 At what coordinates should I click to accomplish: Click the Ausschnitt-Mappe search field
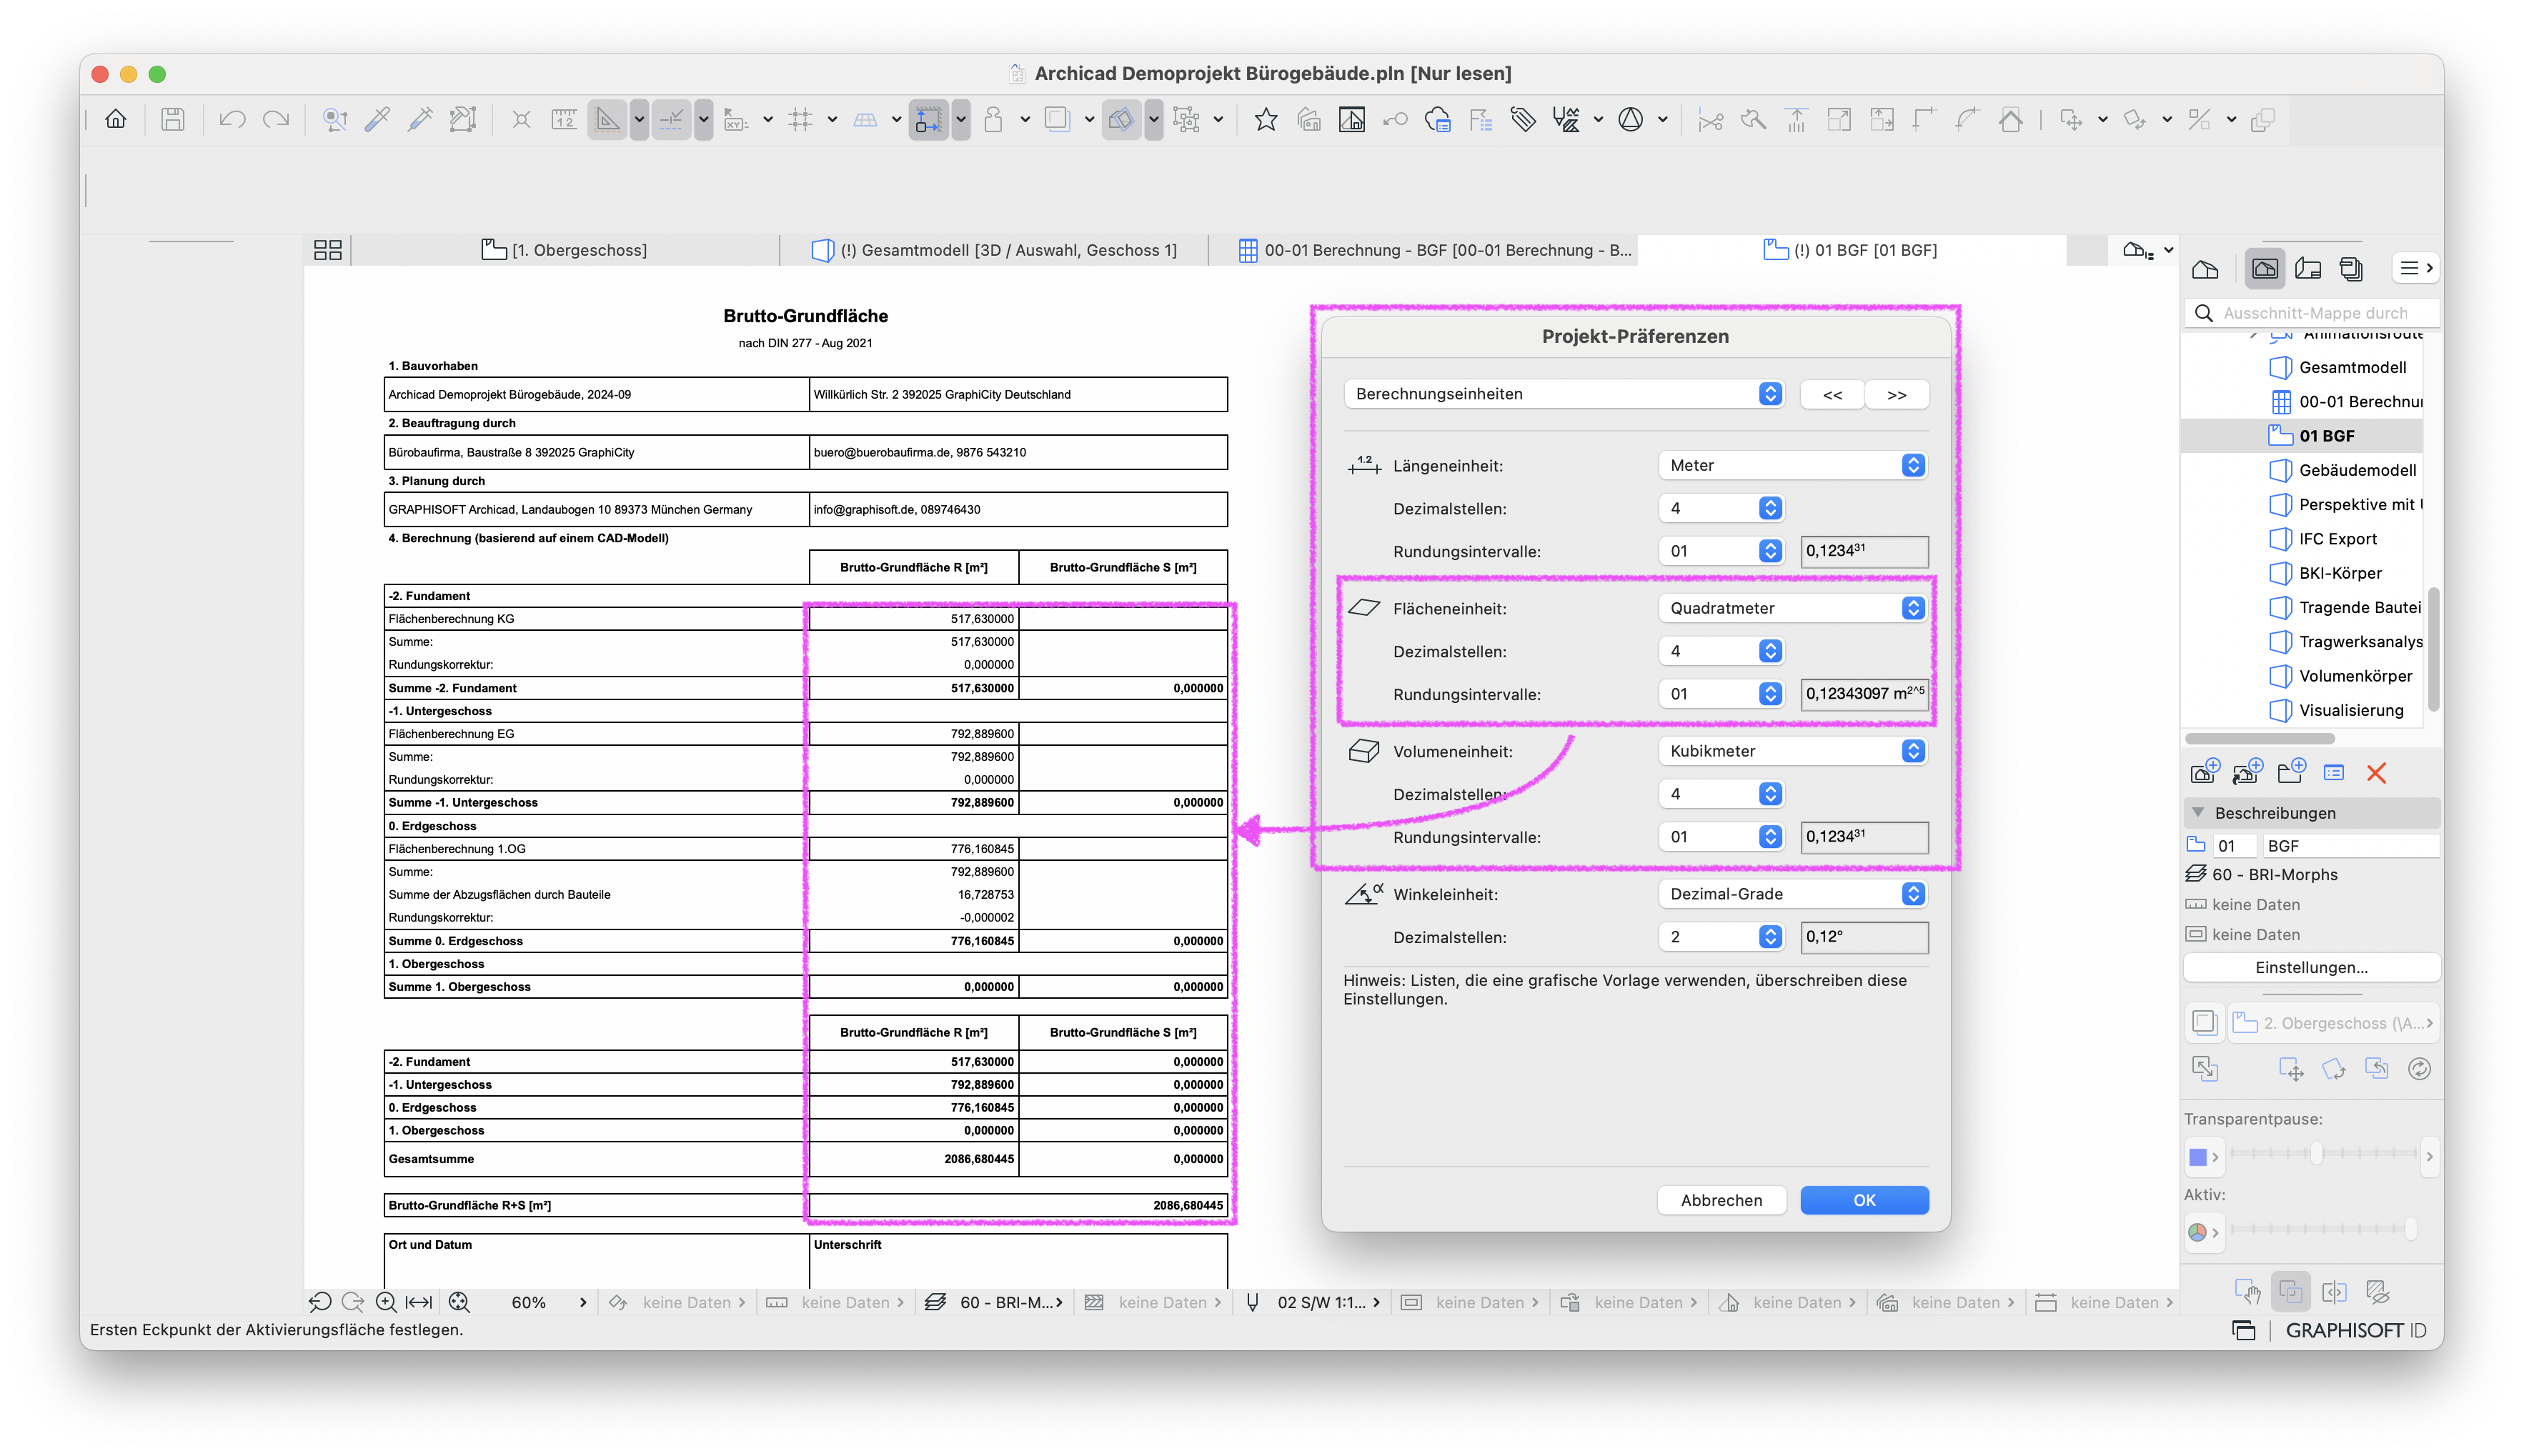click(2311, 313)
